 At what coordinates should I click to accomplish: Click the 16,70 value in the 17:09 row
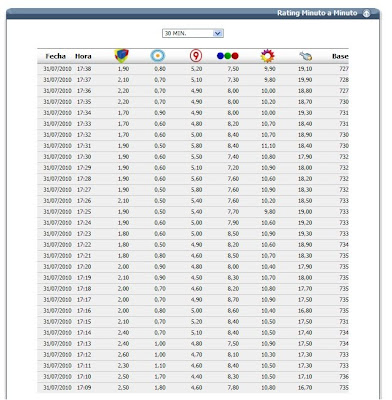click(x=305, y=388)
